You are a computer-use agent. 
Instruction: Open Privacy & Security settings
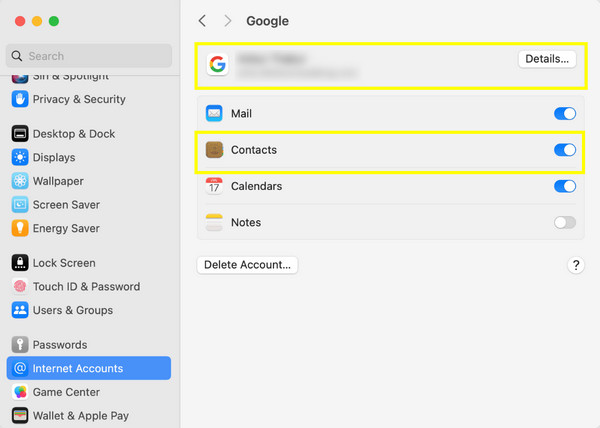tap(78, 99)
